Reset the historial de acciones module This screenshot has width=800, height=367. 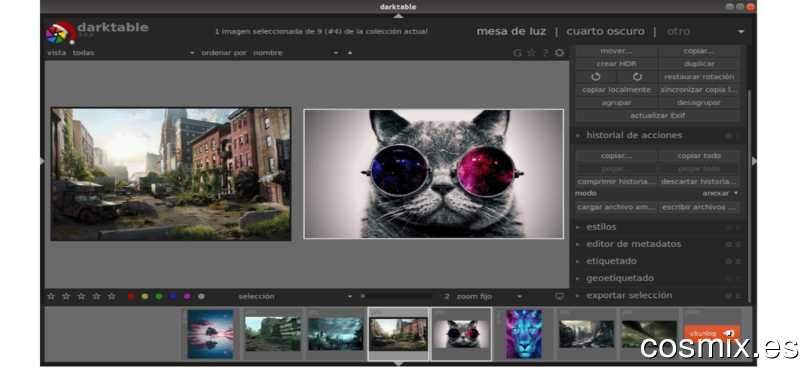729,136
